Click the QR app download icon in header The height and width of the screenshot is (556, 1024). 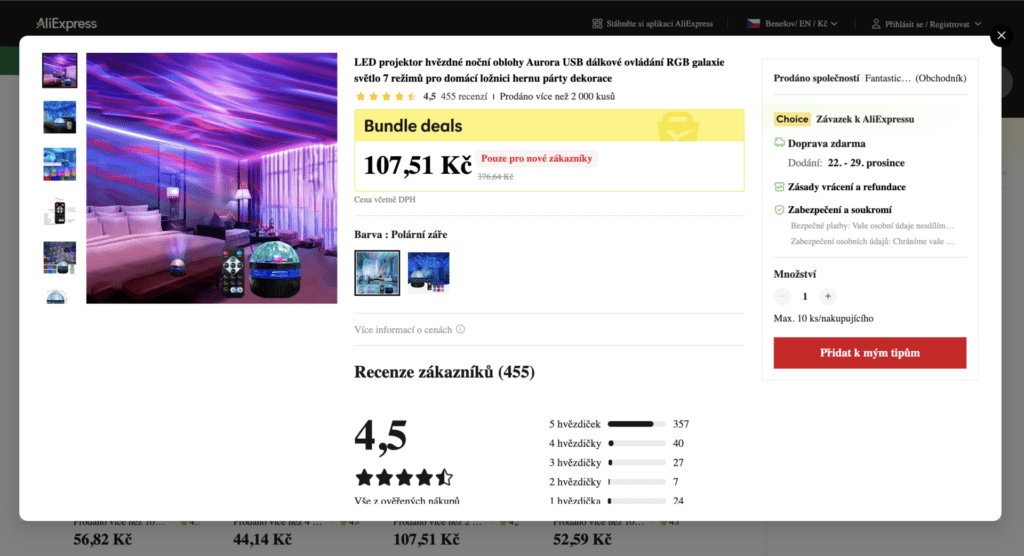[597, 24]
